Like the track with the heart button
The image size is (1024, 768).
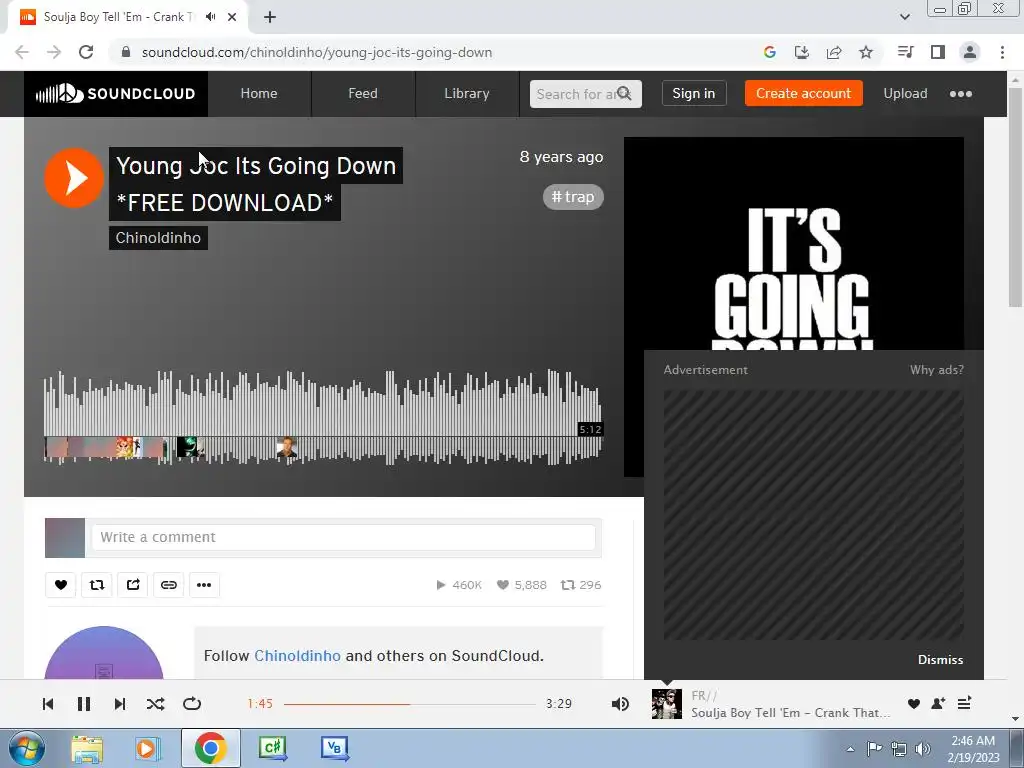click(61, 585)
